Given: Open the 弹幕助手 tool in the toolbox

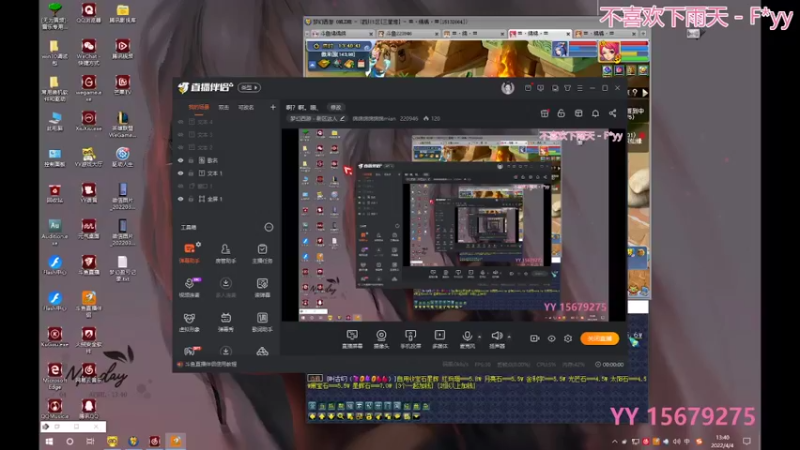Looking at the screenshot, I should pyautogui.click(x=189, y=253).
